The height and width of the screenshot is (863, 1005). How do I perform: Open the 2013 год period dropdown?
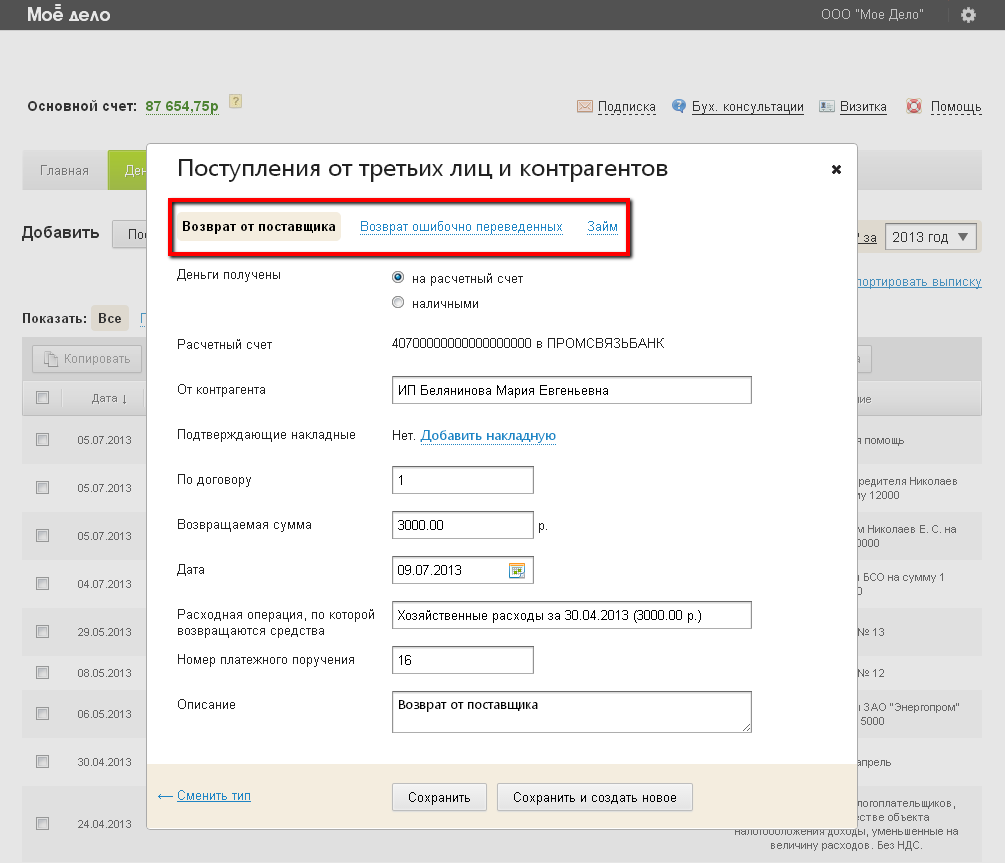pos(931,237)
